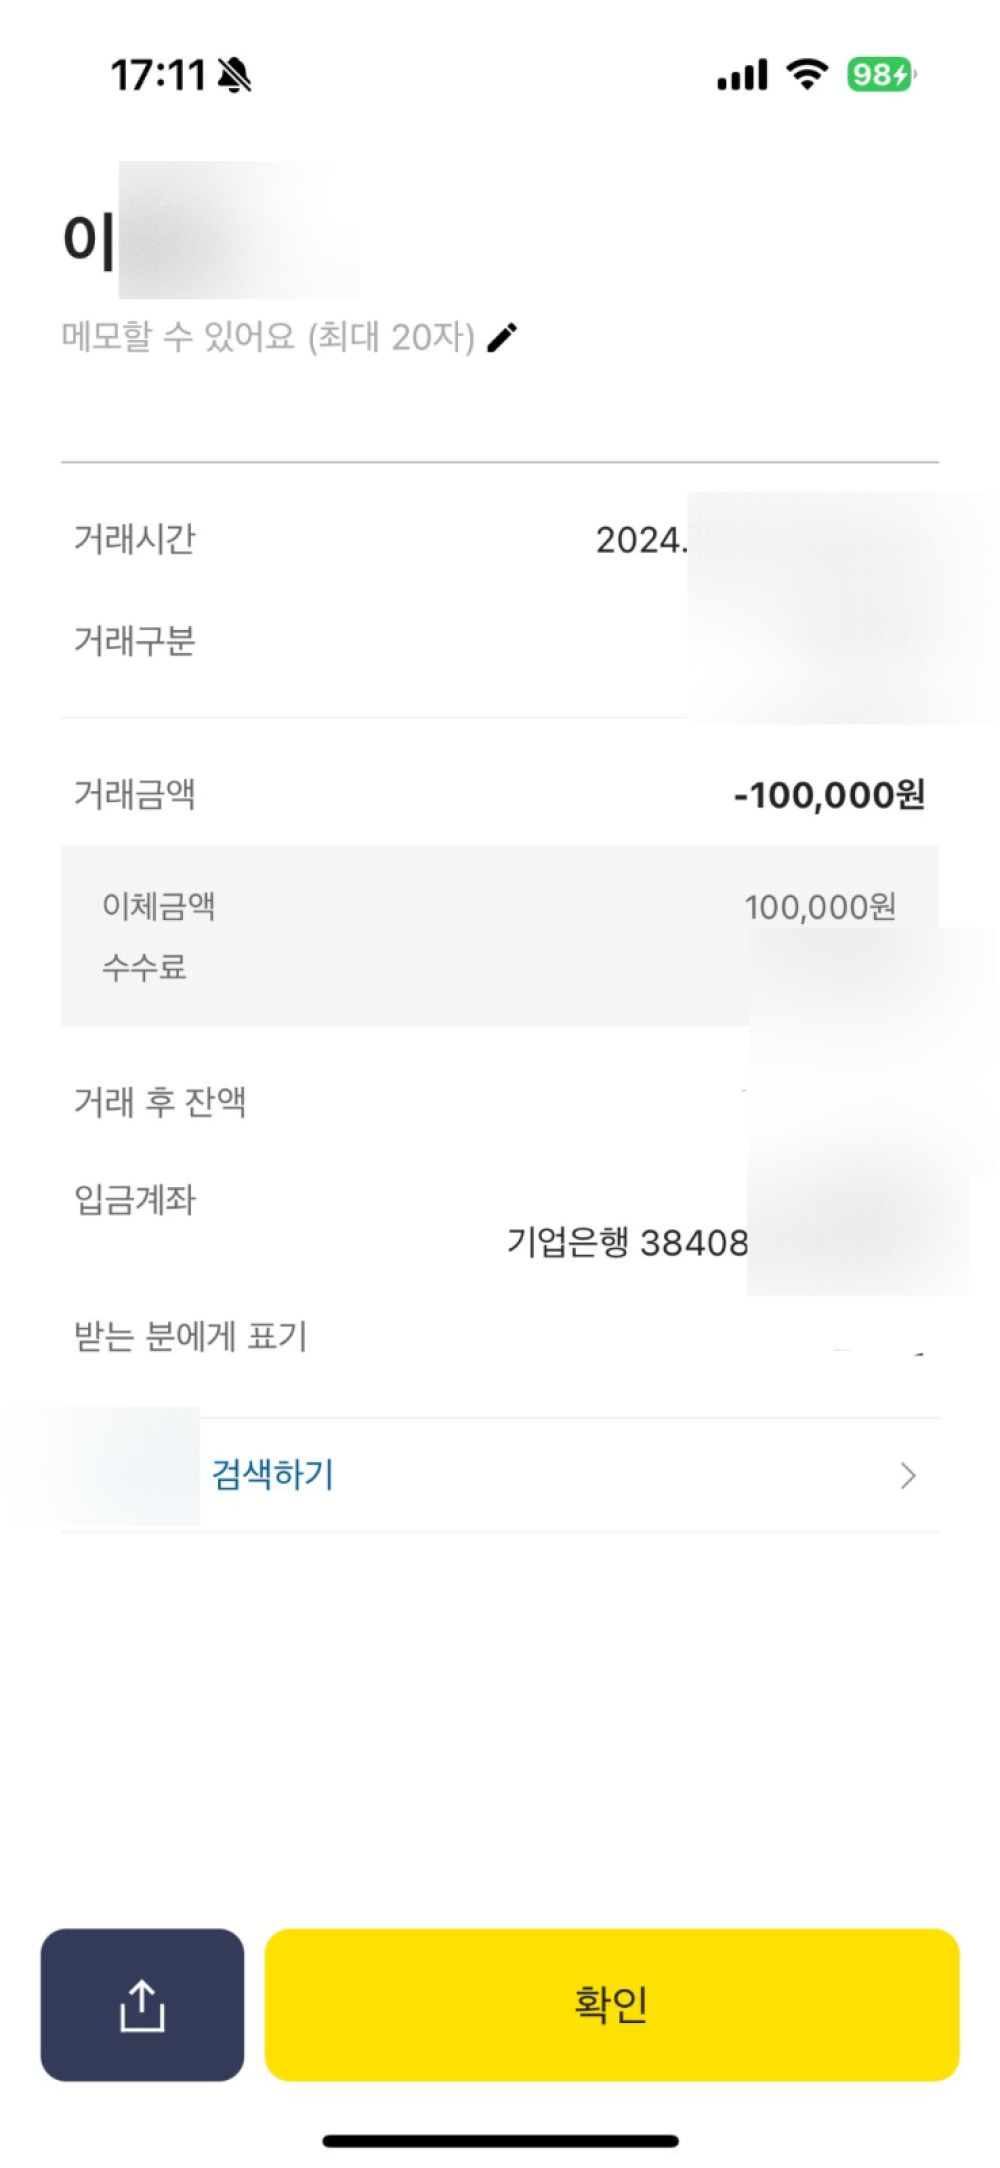Tap the silent mode bell icon
Viewport: 1000px width, 2168px height.
235,75
